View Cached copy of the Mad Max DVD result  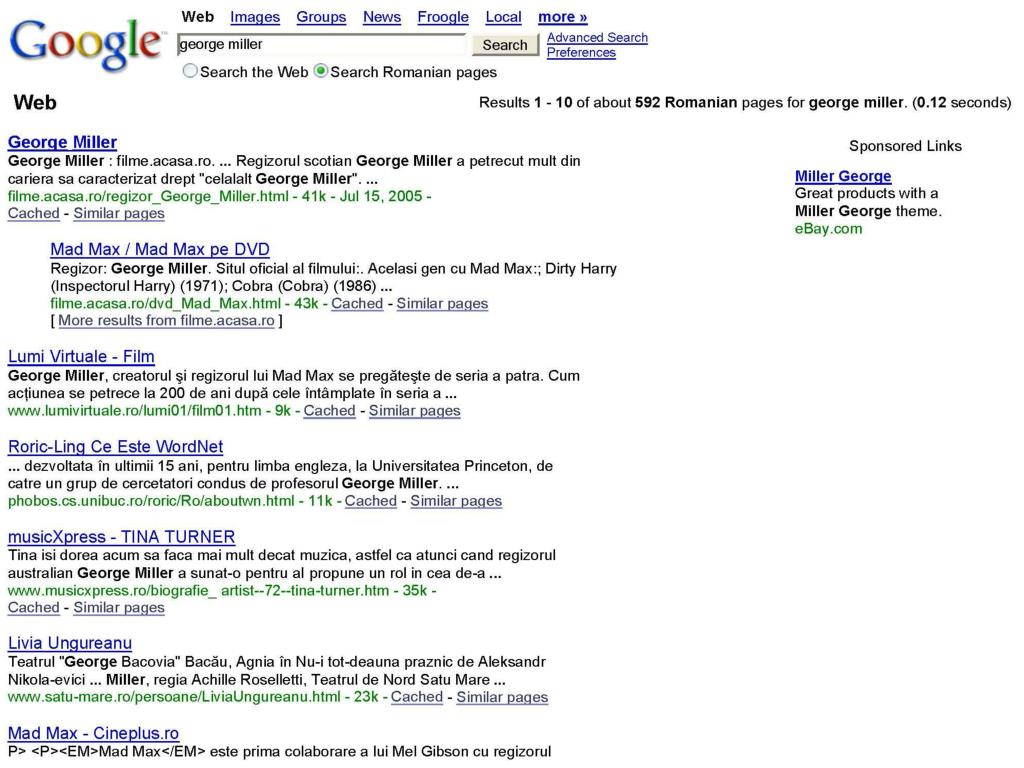pyautogui.click(x=357, y=303)
